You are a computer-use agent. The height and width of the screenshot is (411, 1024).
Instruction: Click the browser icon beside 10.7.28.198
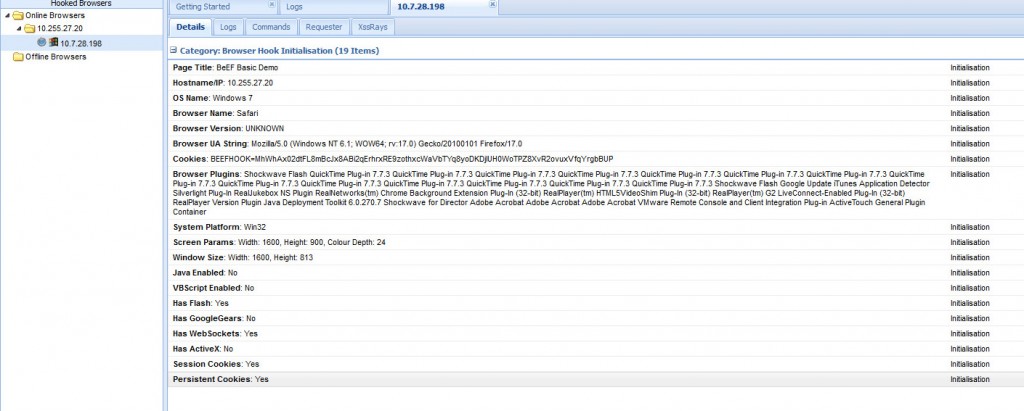(x=42, y=43)
